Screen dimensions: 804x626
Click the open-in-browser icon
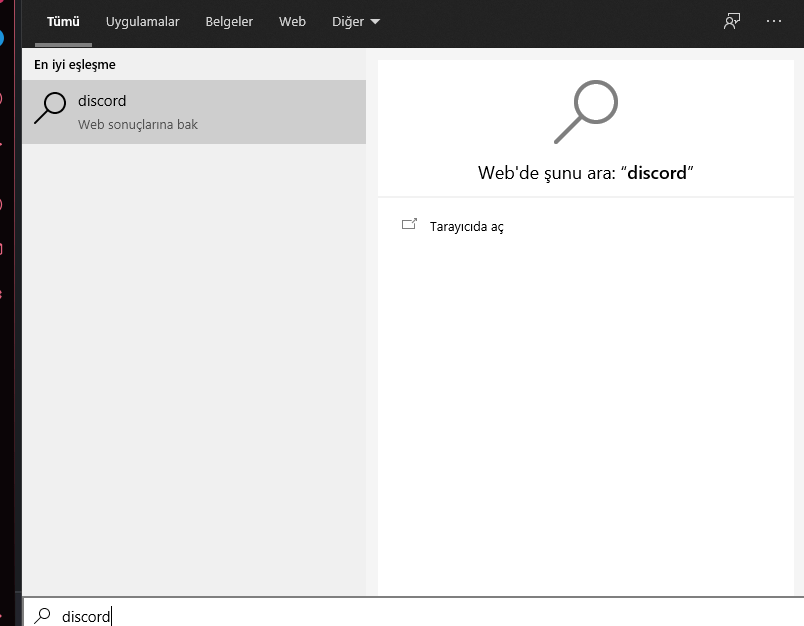pos(409,224)
